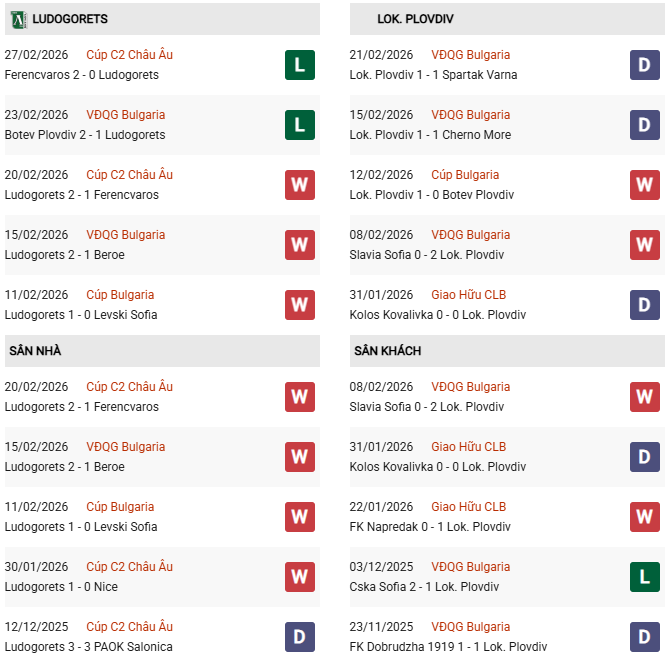
Task: Click the Ludogorets team logo icon
Action: click(x=18, y=19)
